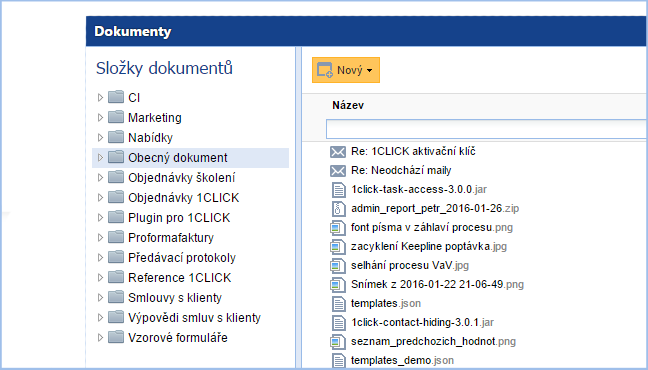Select the Smlouvy s klienty label
The width and height of the screenshot is (648, 370).
175,298
